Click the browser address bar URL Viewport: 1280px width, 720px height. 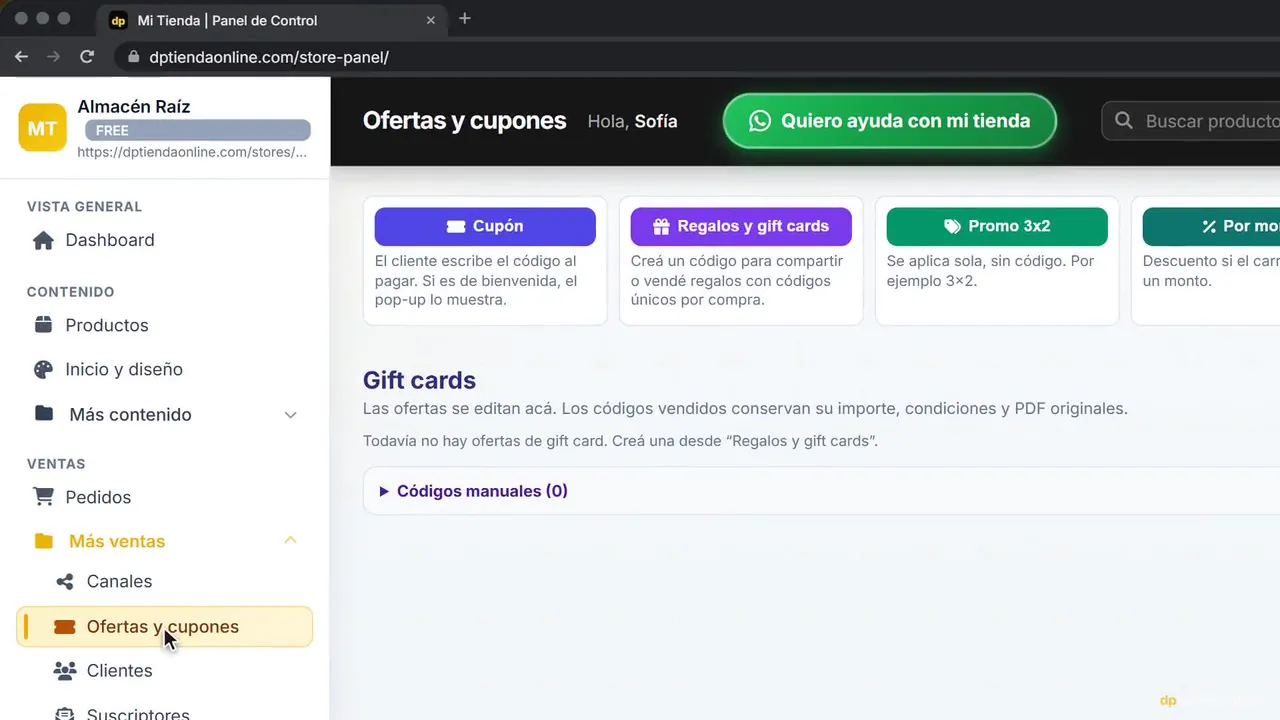pyautogui.click(x=269, y=57)
